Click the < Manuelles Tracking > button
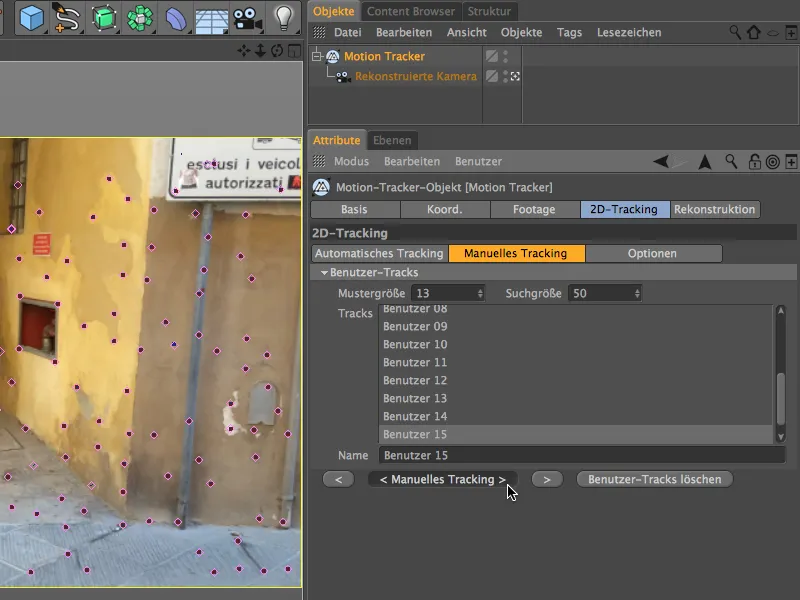This screenshot has width=800, height=600. [443, 479]
